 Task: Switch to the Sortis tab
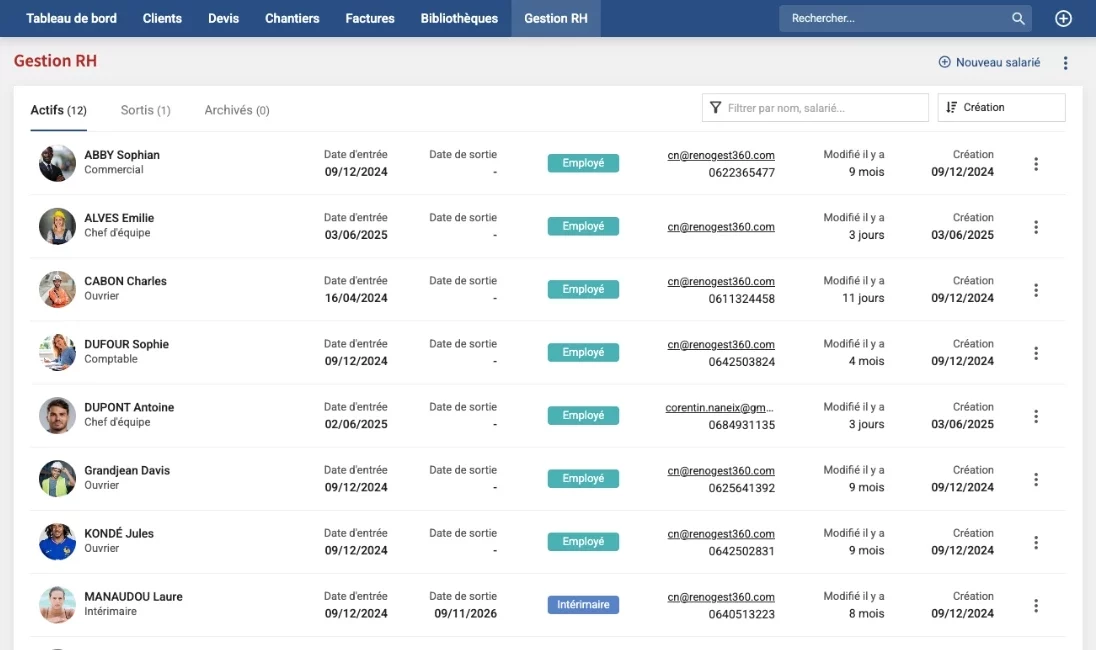click(x=145, y=110)
